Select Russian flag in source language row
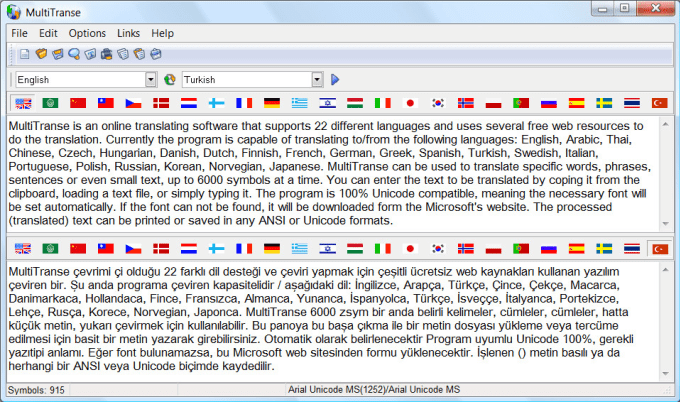Image resolution: width=680 pixels, height=402 pixels. 549,103
